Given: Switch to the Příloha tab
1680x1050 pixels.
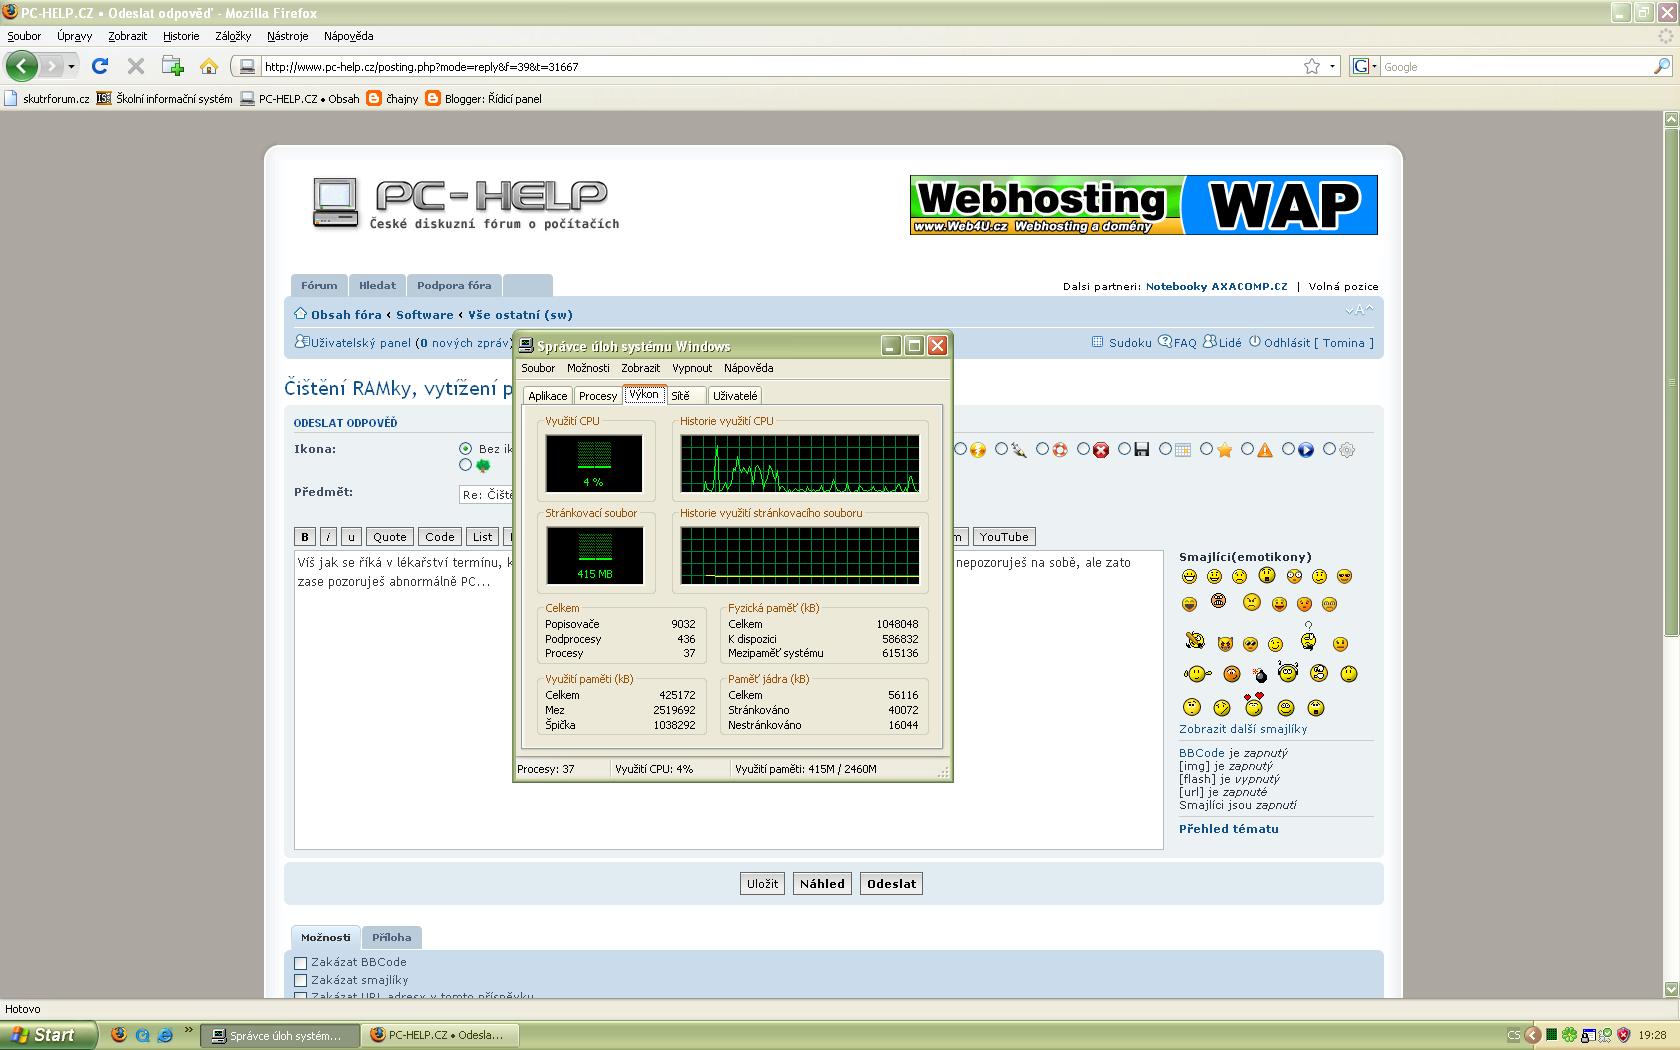Looking at the screenshot, I should (x=392, y=937).
